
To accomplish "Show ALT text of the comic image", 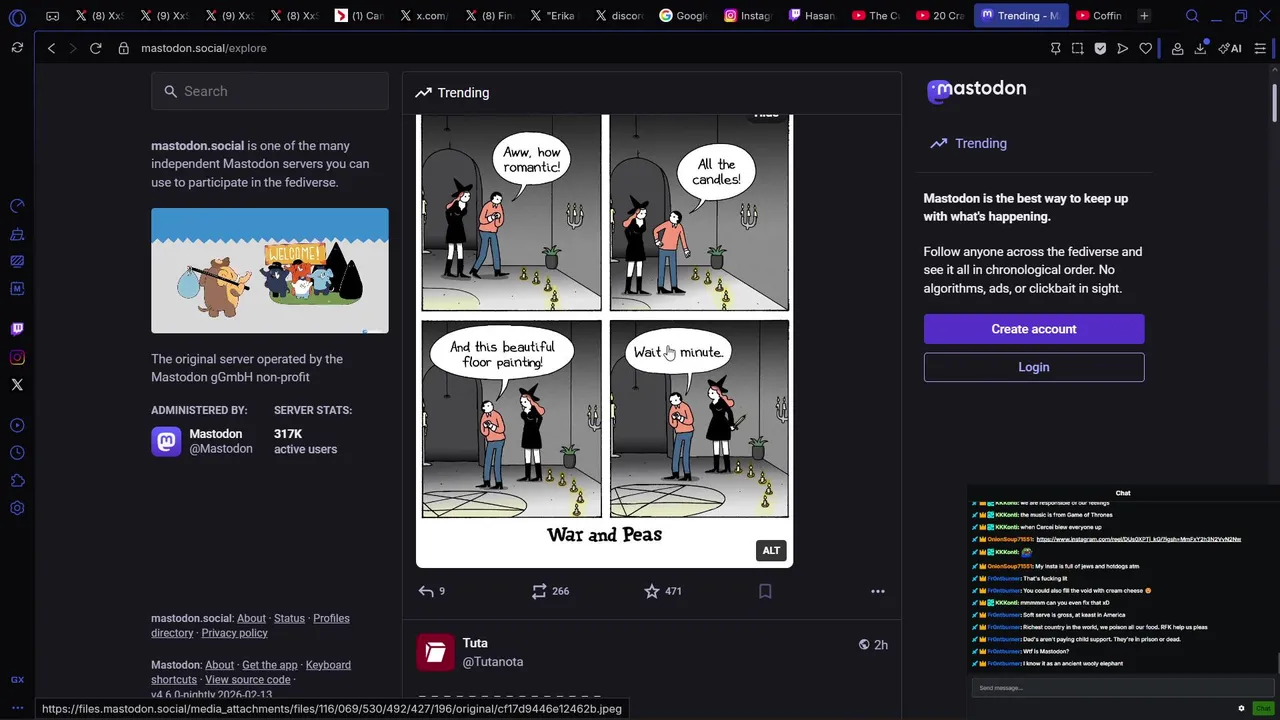I will click(771, 551).
